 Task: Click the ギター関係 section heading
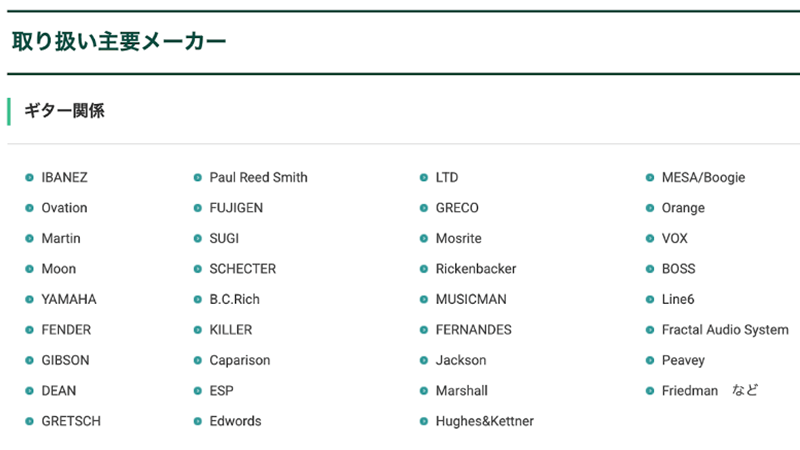click(x=64, y=111)
